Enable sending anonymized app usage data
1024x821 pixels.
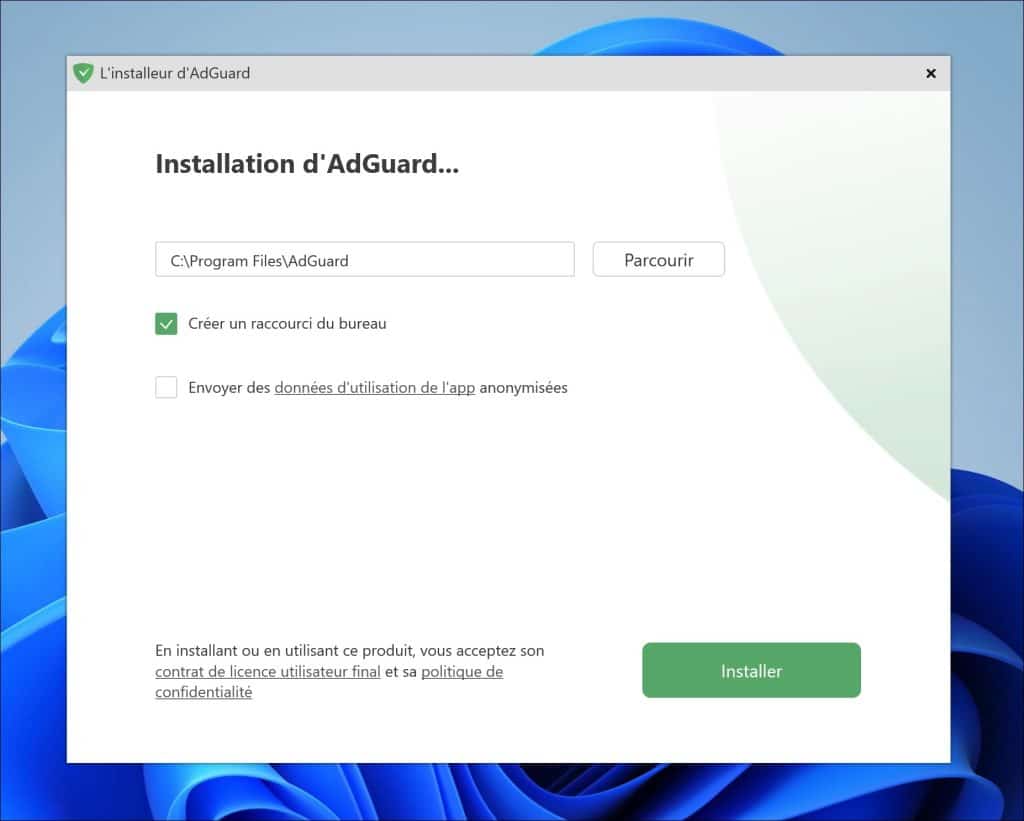click(166, 386)
